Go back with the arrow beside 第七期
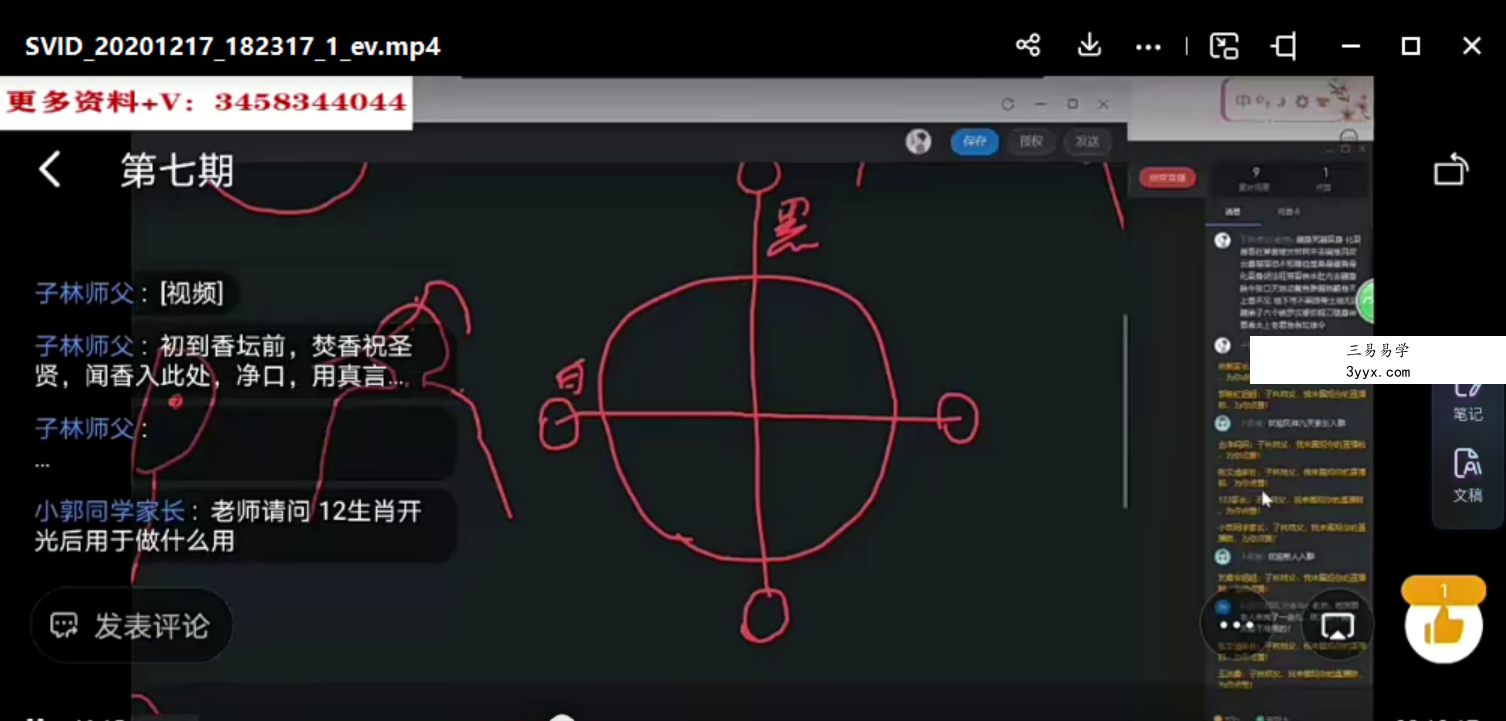Image resolution: width=1506 pixels, height=721 pixels. tap(50, 169)
